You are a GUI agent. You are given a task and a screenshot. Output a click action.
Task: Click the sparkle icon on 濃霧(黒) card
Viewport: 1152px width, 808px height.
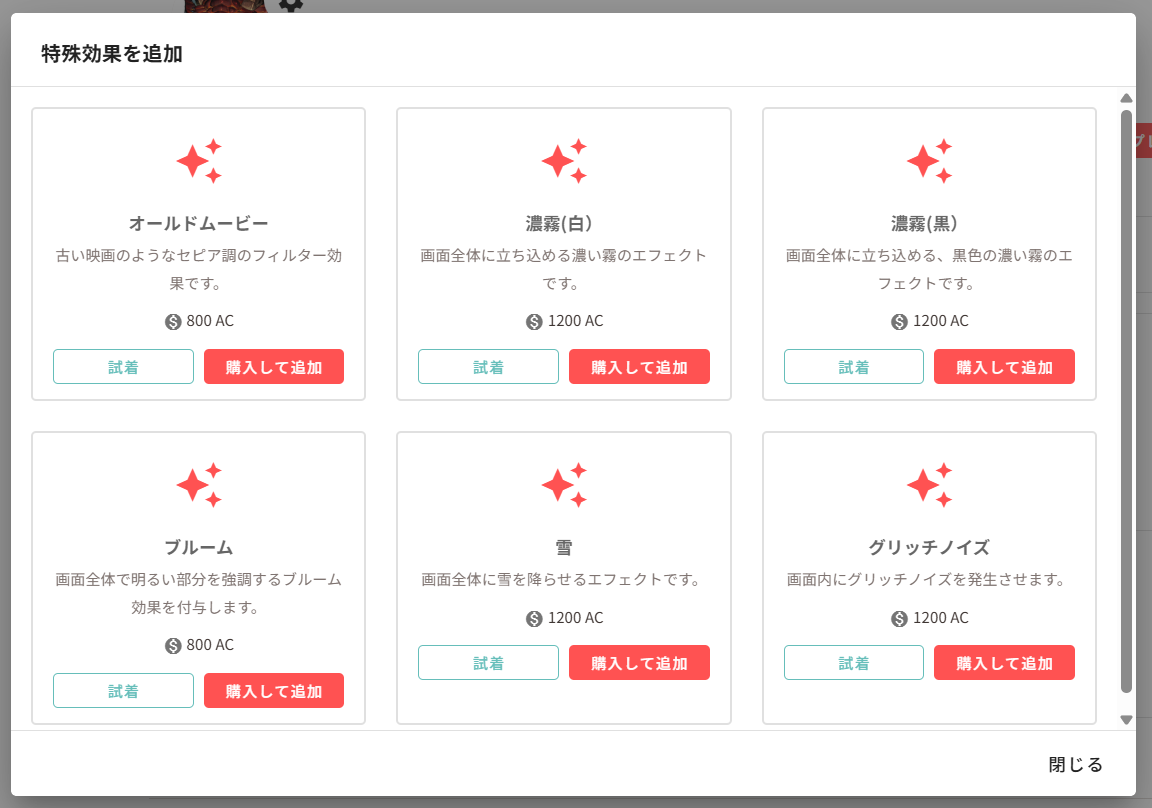pos(929,161)
